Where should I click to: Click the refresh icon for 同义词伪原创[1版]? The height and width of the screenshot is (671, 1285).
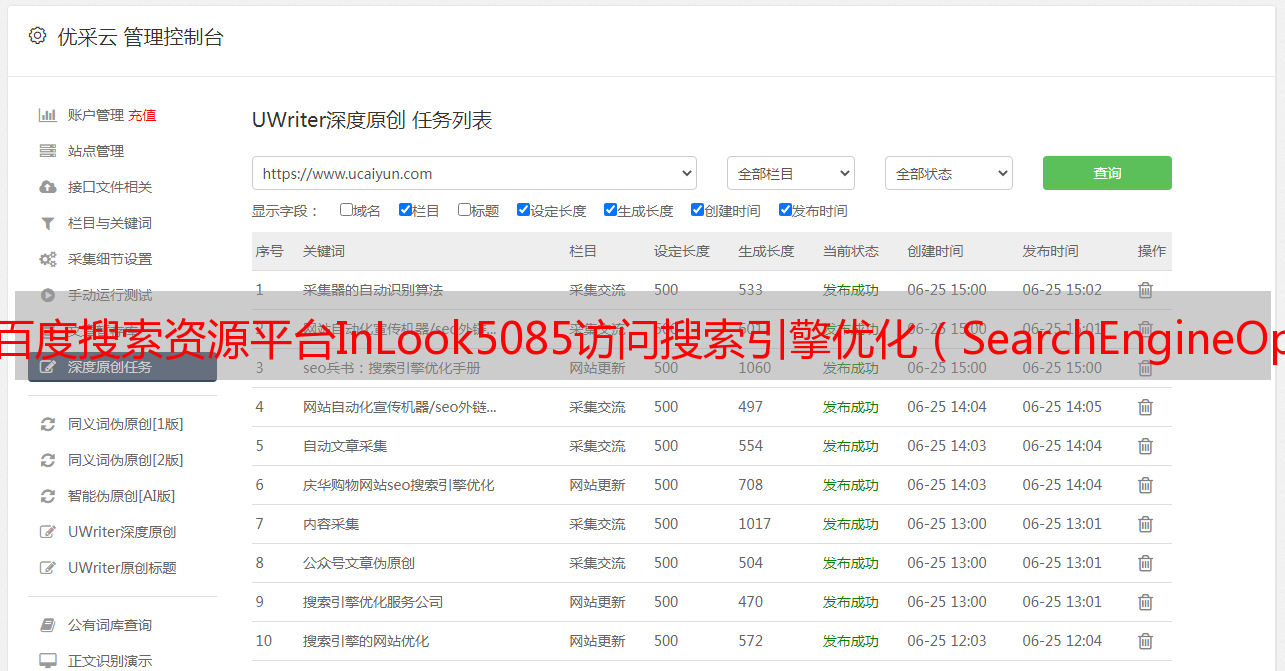[x=47, y=424]
